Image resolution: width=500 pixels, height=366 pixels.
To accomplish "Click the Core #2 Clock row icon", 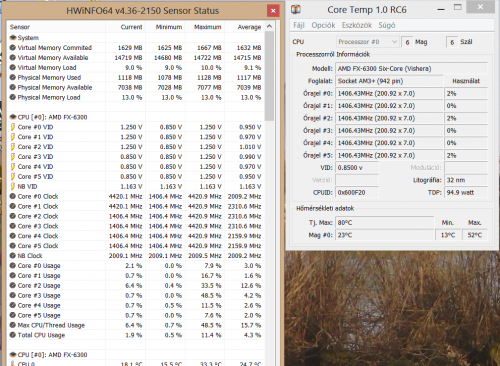I will (x=13, y=216).
